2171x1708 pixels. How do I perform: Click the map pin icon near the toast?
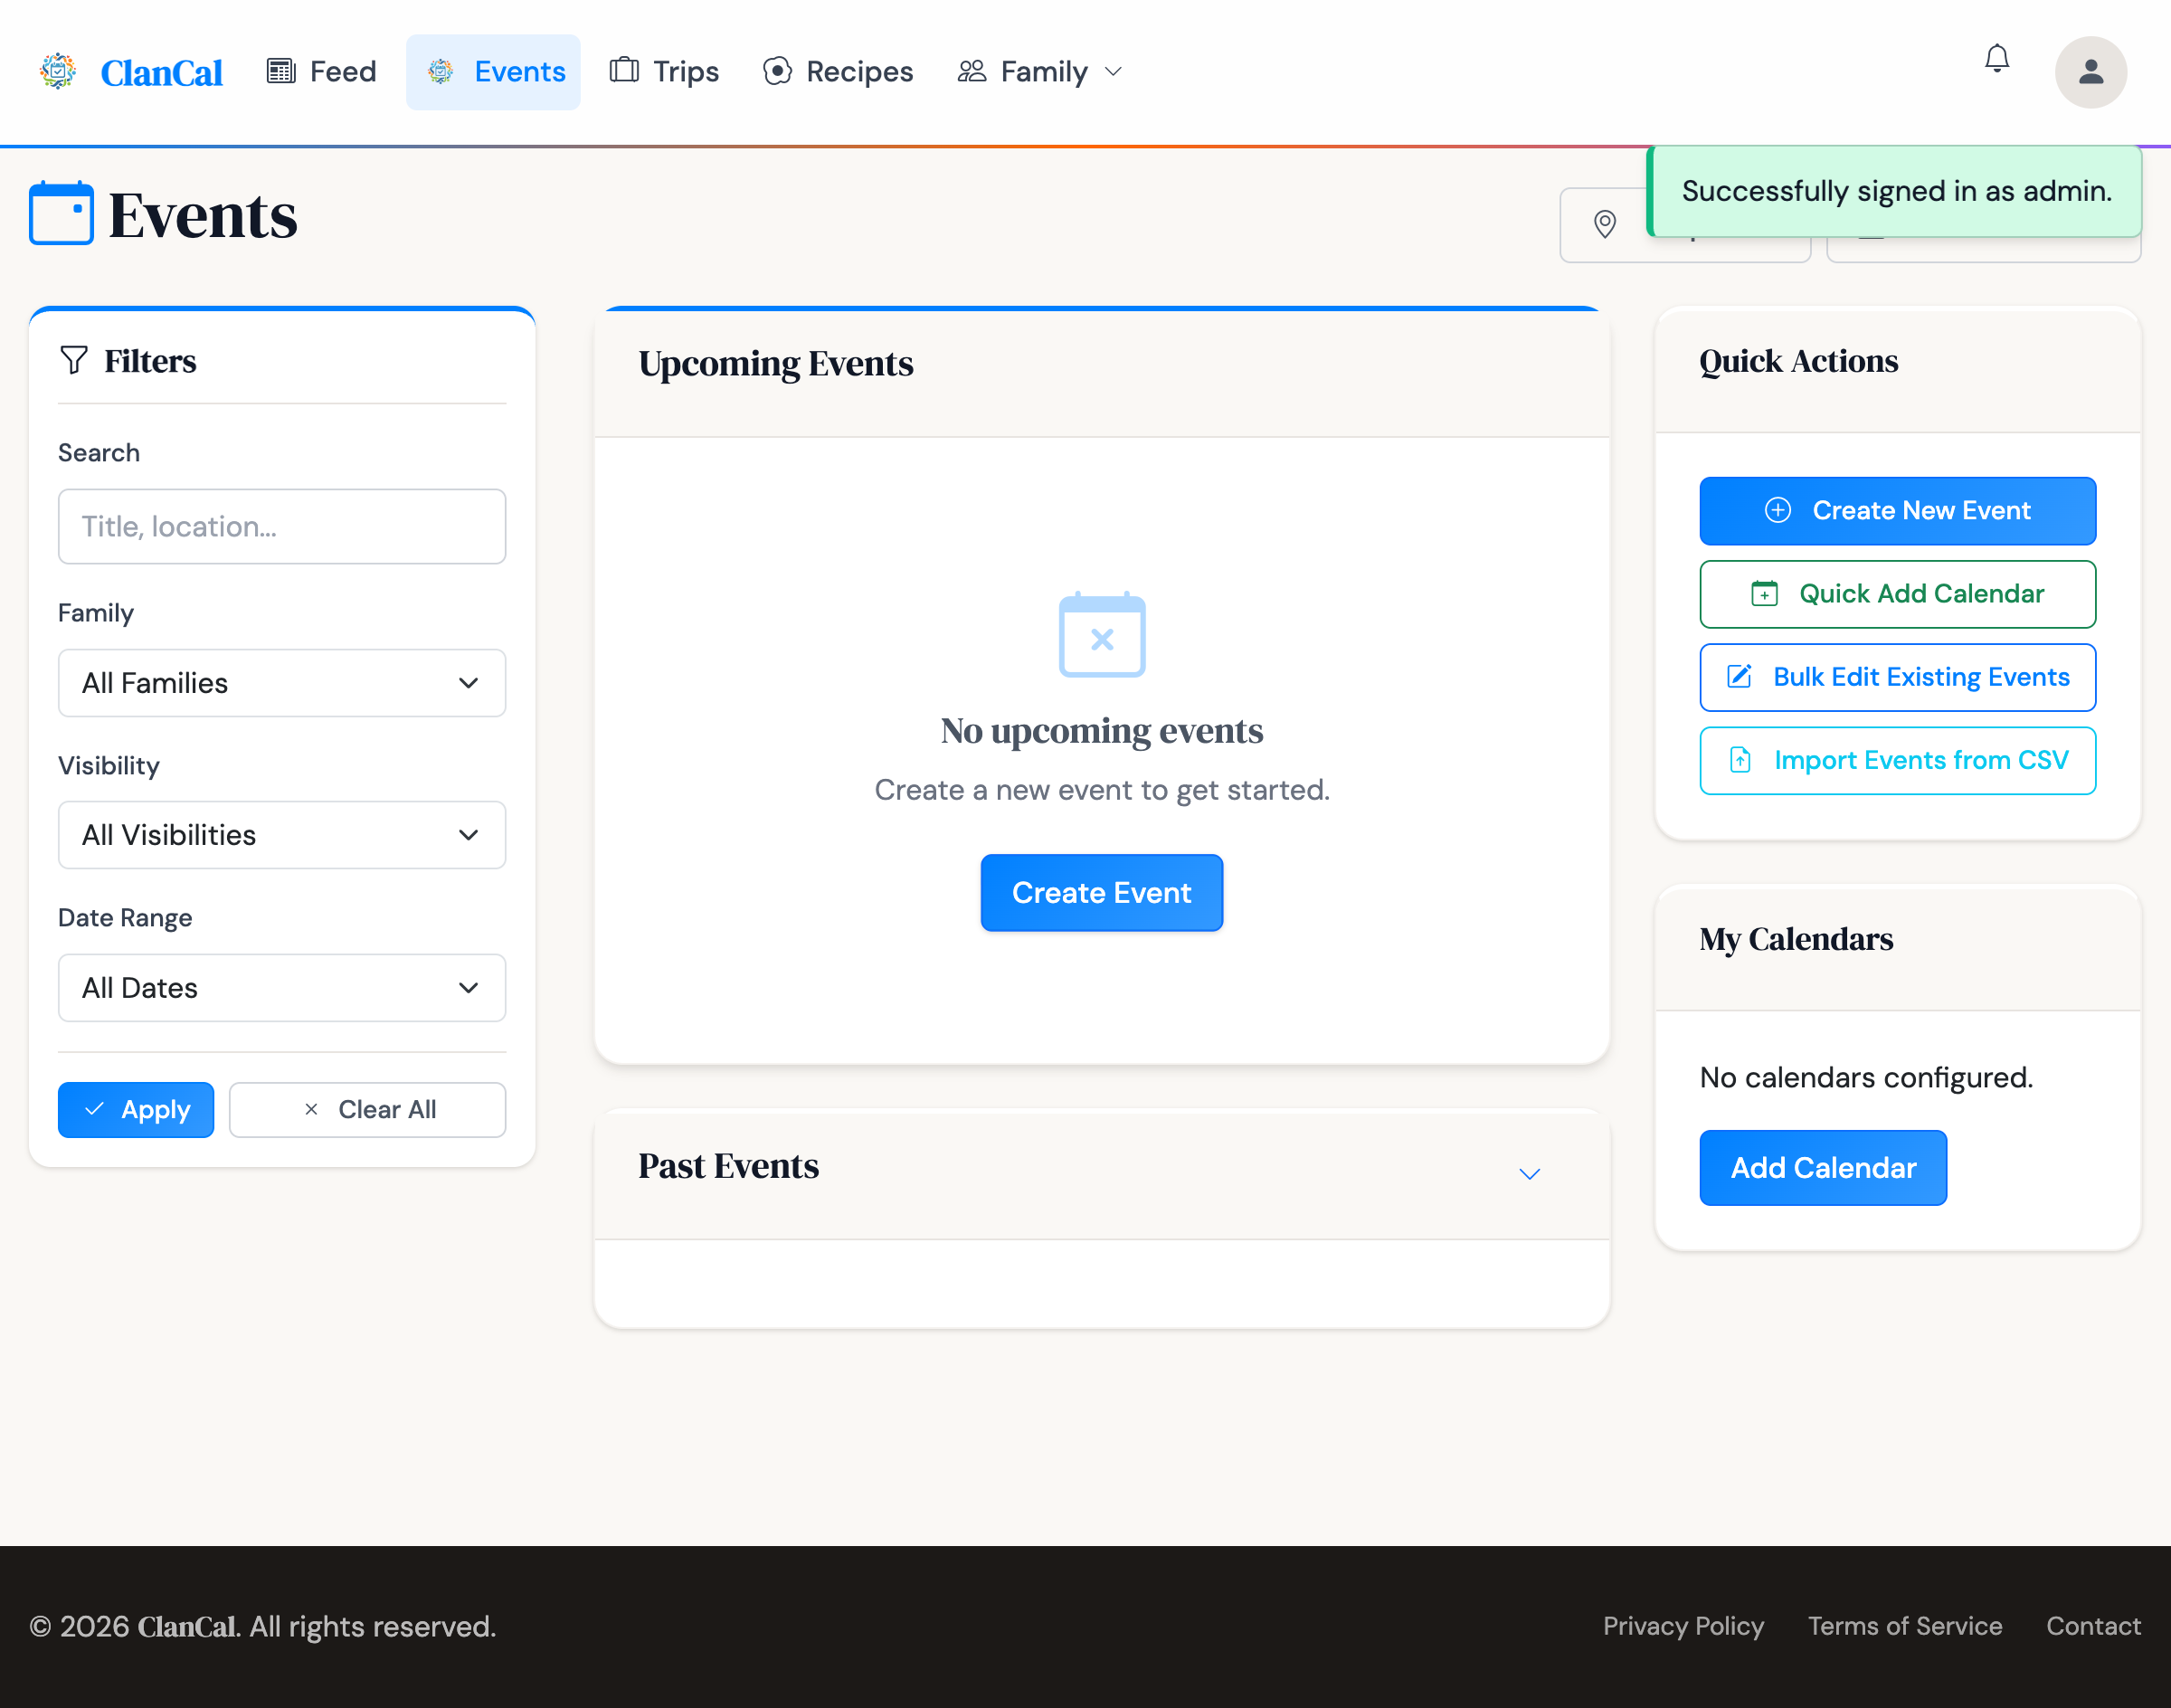(1605, 226)
